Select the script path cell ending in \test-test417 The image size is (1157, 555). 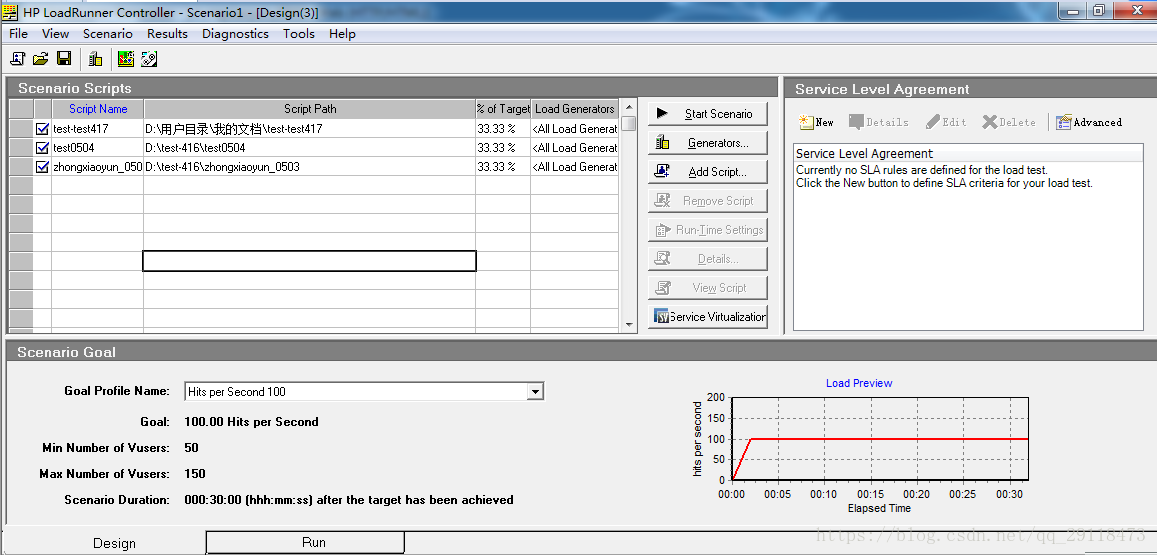[310, 128]
